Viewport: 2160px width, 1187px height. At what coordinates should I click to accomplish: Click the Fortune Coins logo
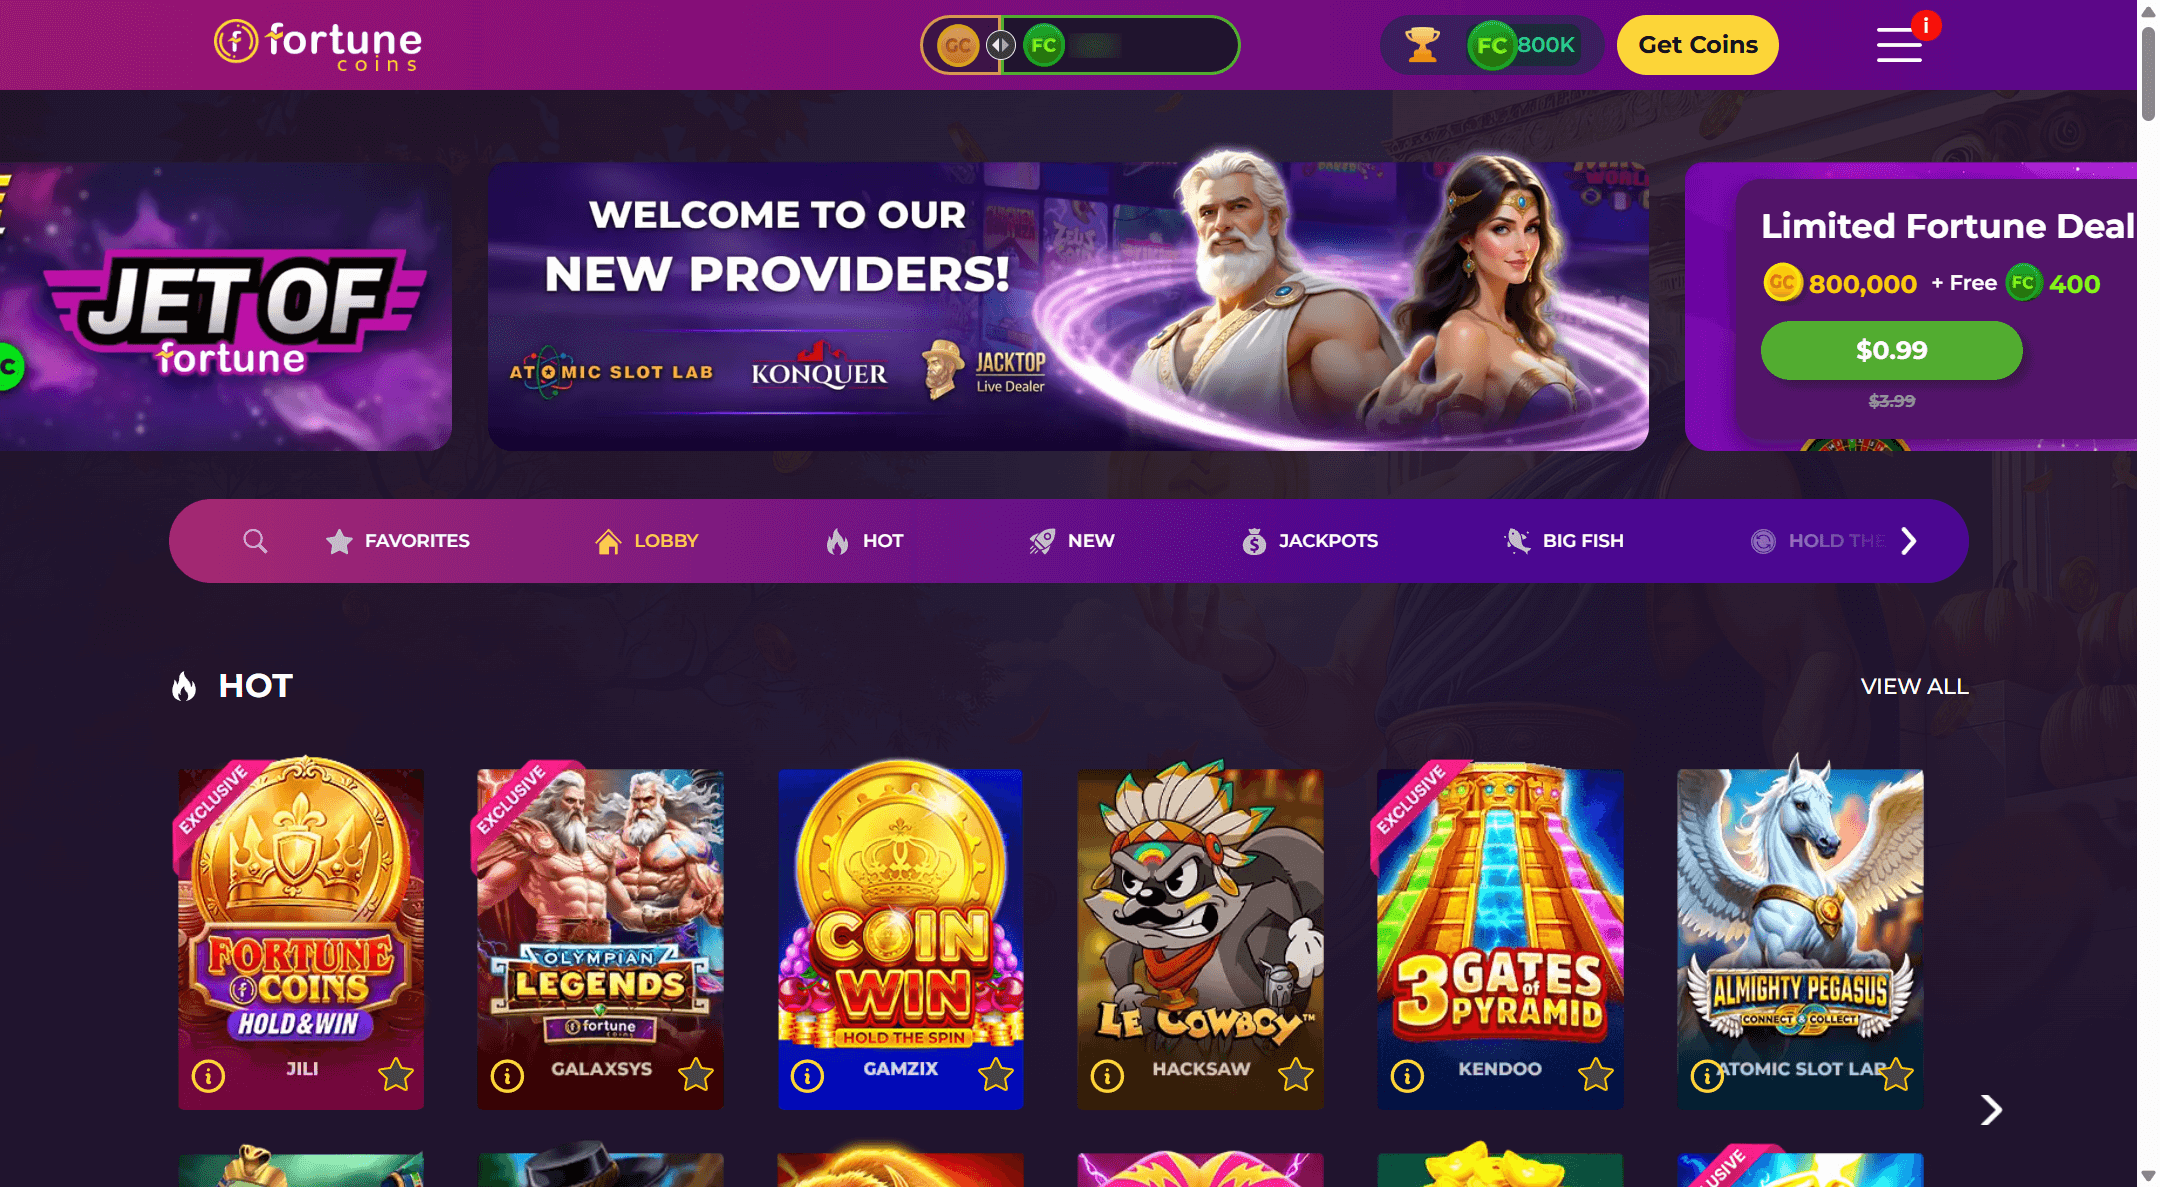(318, 45)
